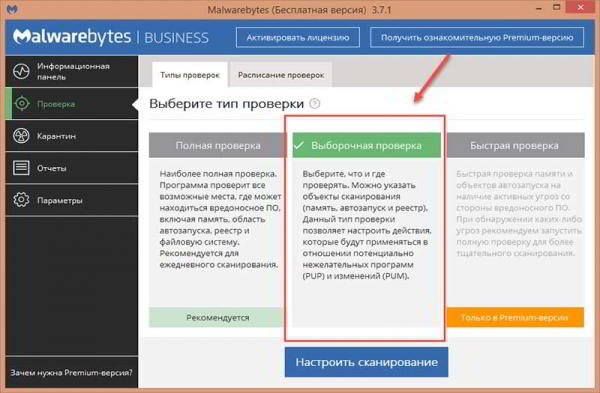This screenshot has height=393, width=600.
Task: Click the Только в Premium-версии orange label
Action: (515, 317)
